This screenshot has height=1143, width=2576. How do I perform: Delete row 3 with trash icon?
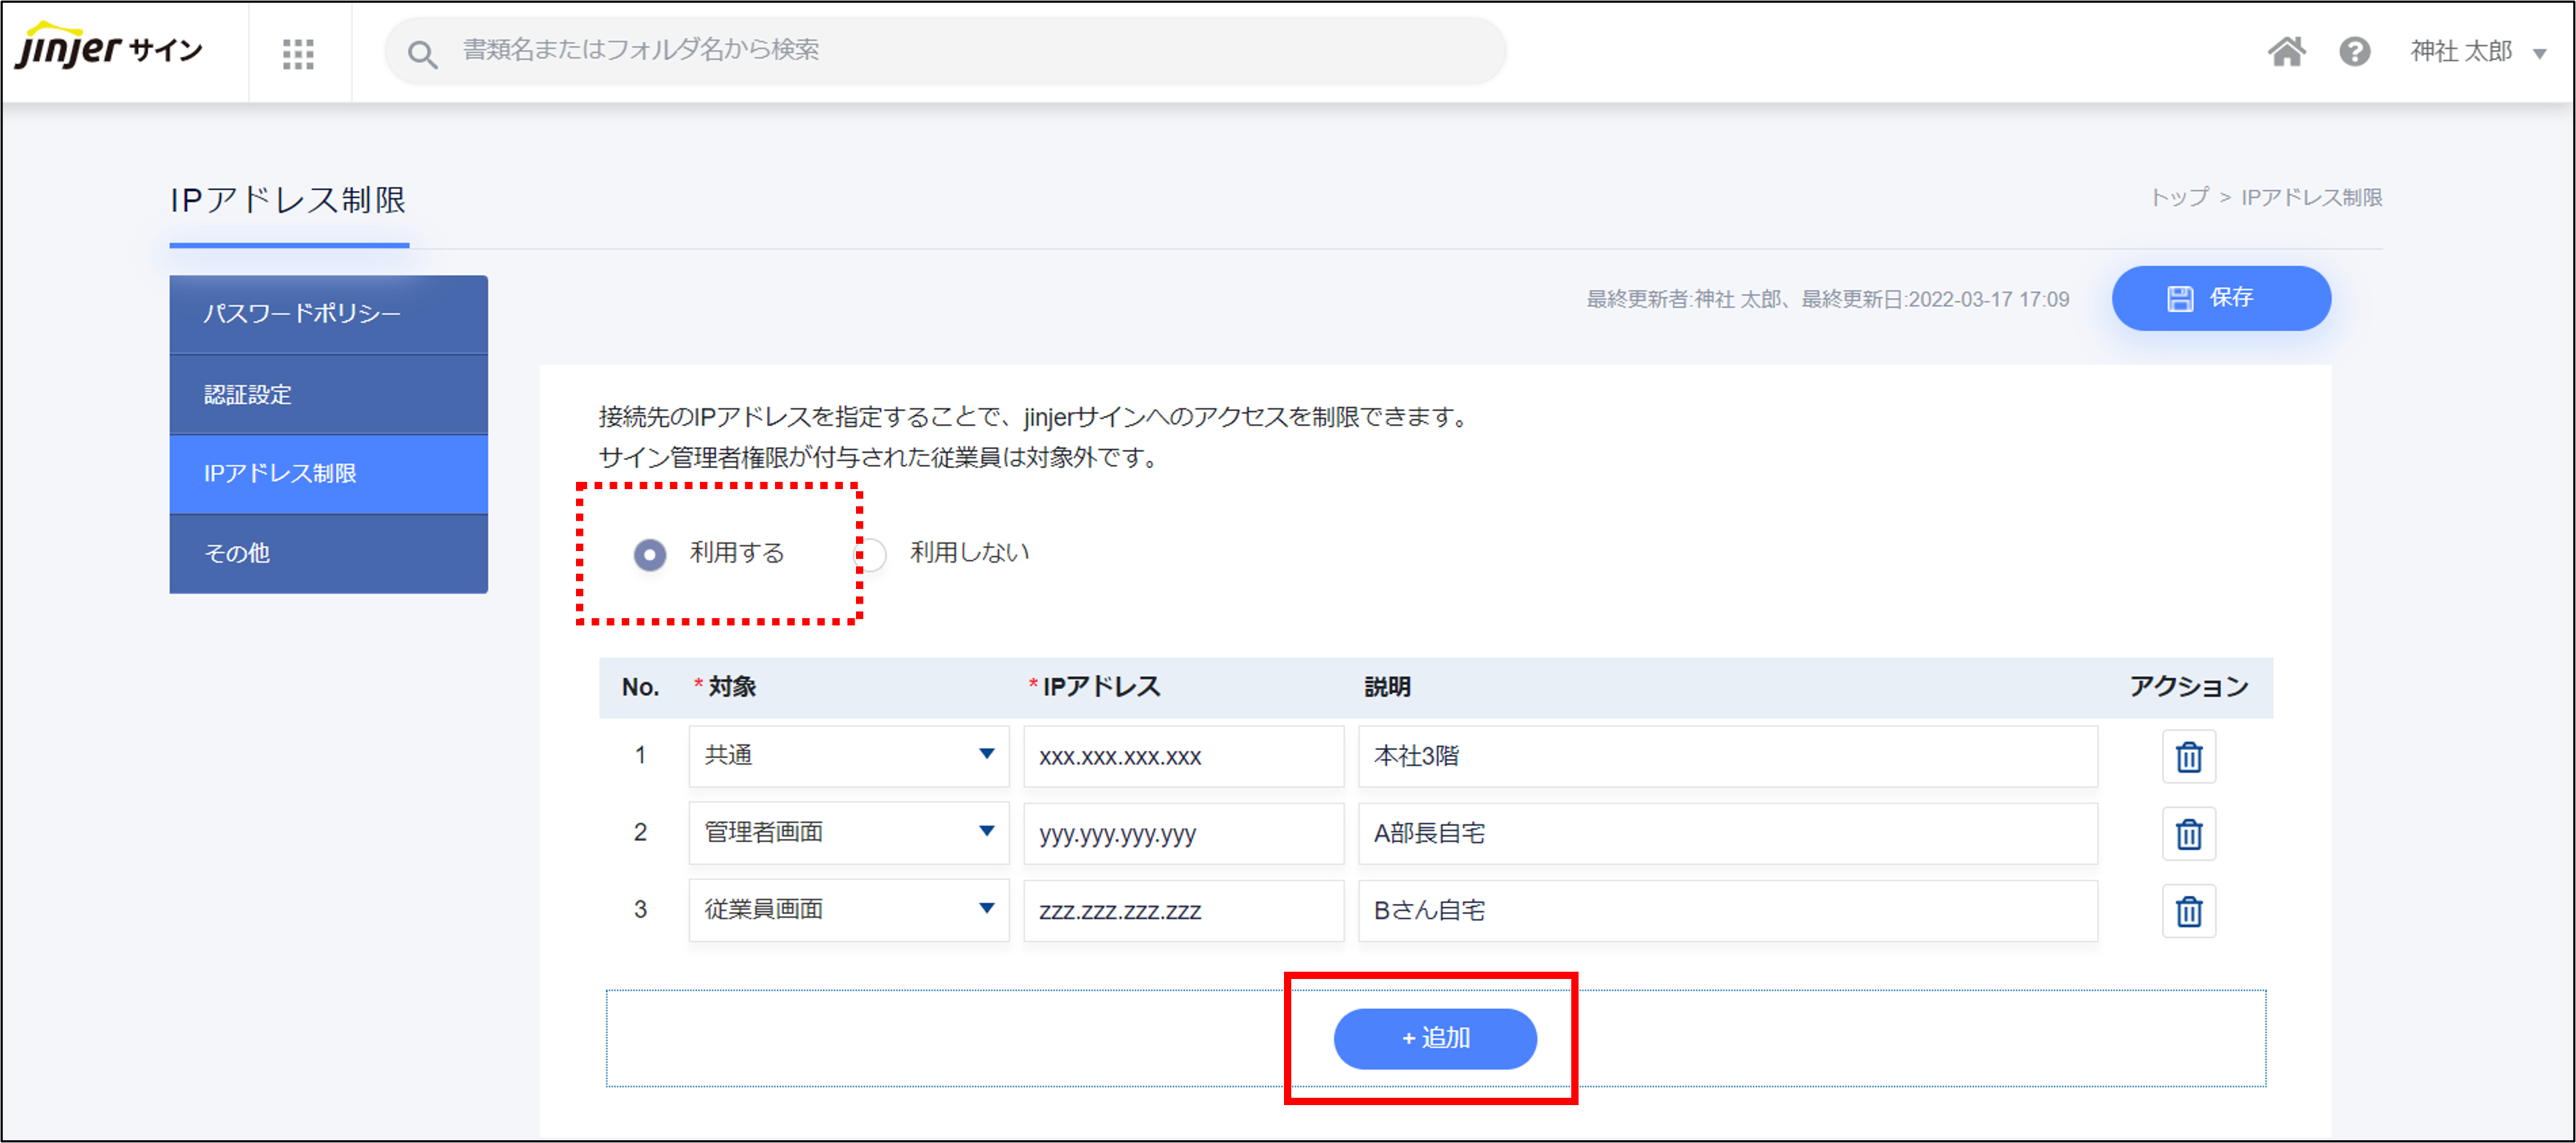[2188, 911]
